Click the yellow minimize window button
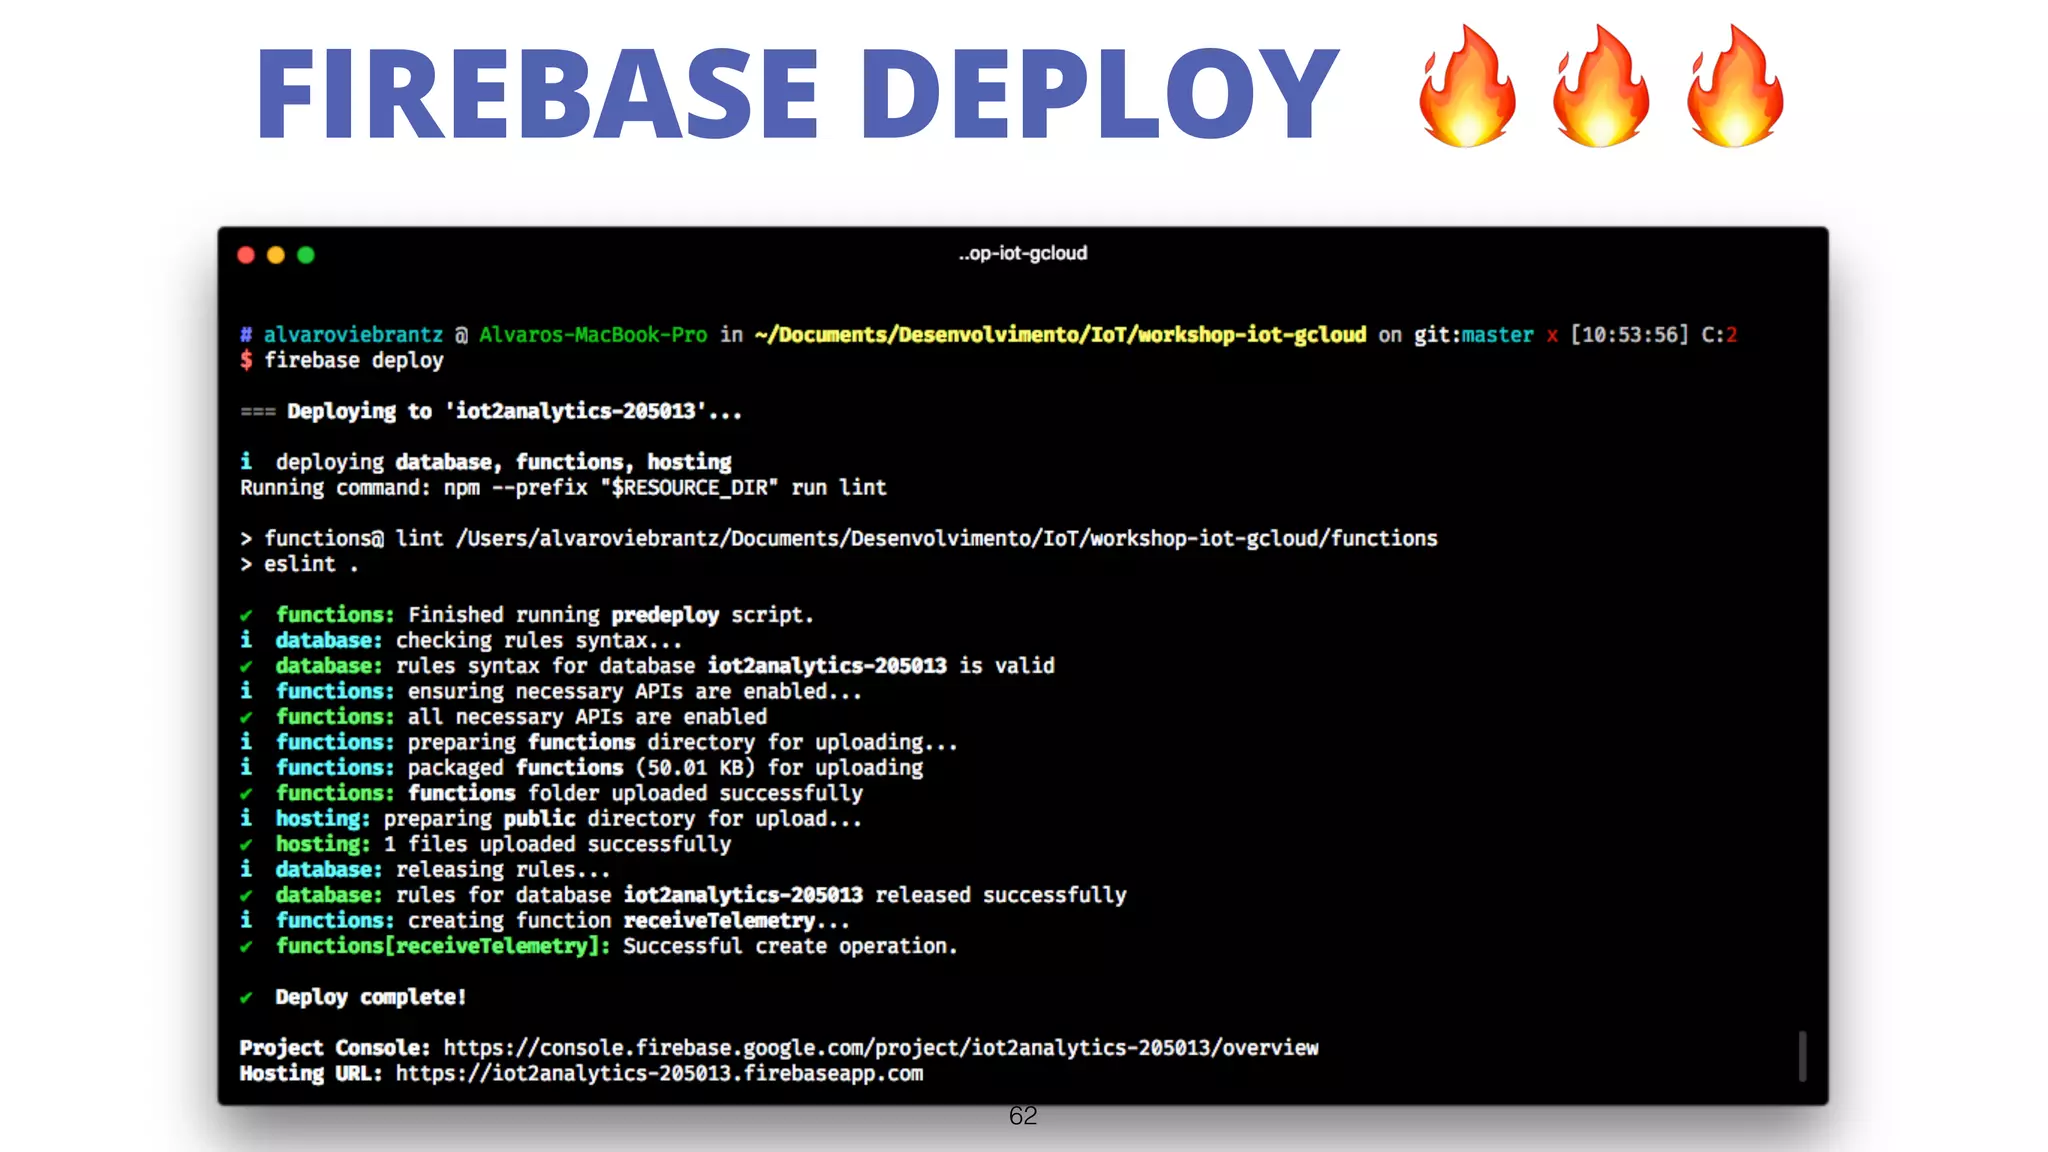This screenshot has width=2048, height=1152. tap(276, 255)
